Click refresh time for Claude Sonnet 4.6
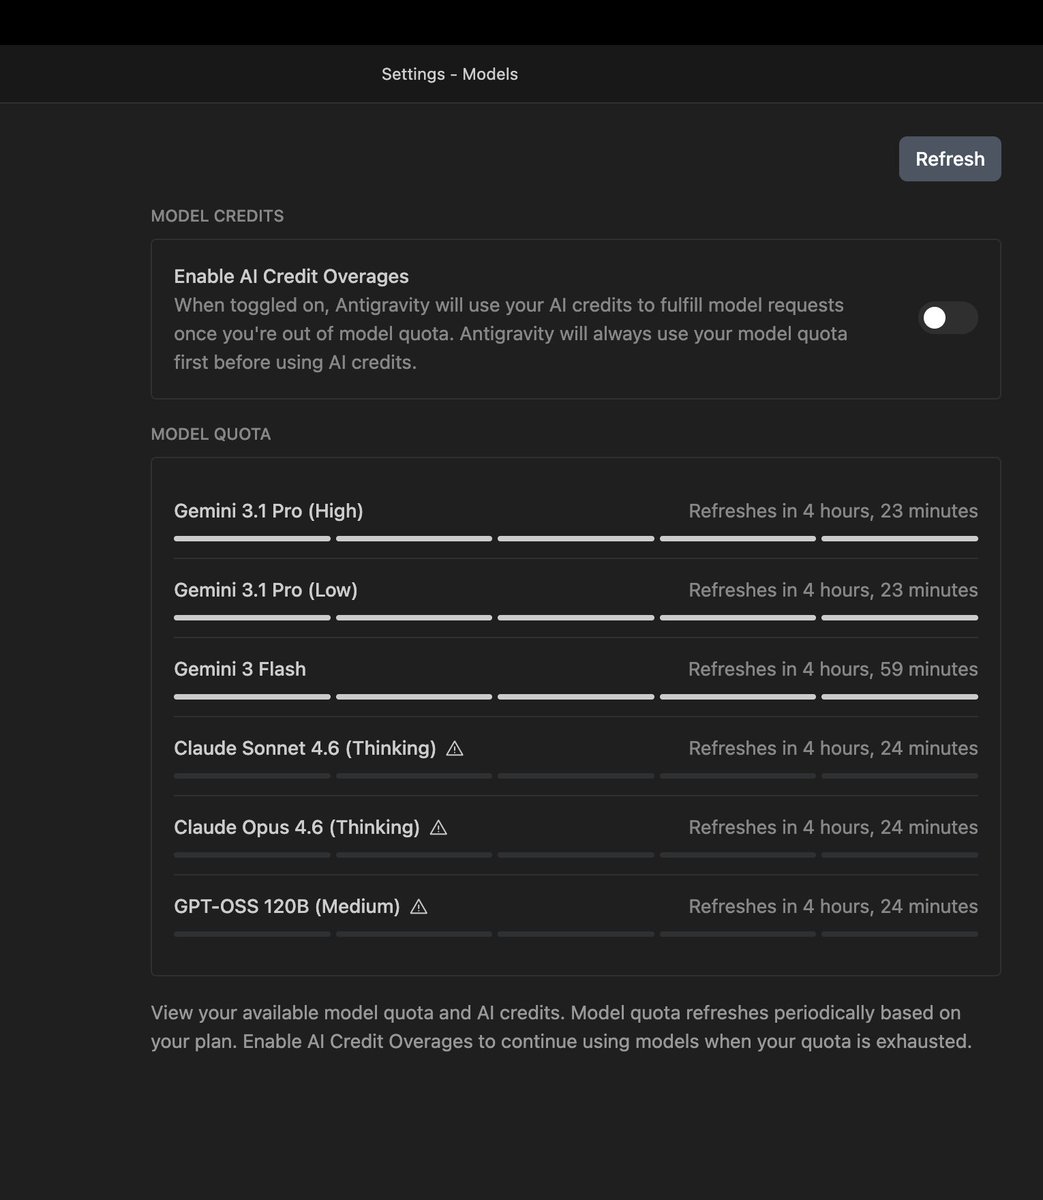1043x1200 pixels. 833,748
